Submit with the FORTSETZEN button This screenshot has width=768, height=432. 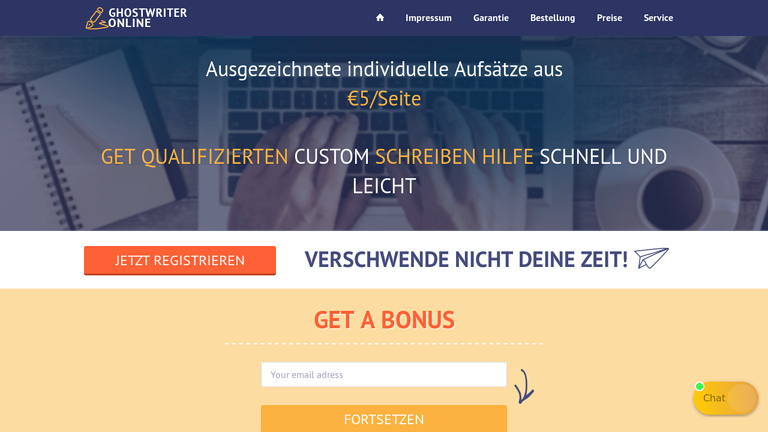click(384, 419)
